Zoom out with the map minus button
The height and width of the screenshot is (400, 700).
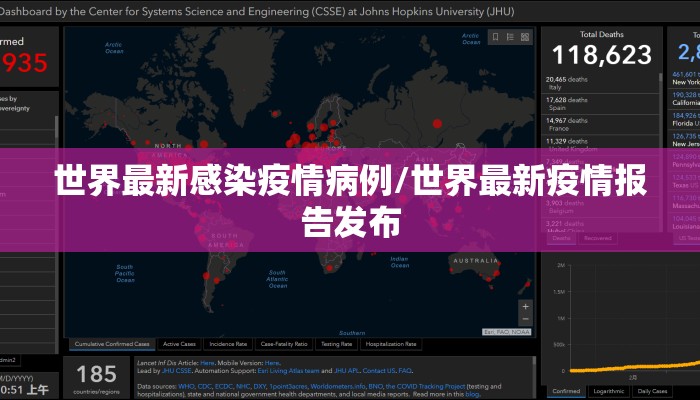pyautogui.click(x=525, y=319)
